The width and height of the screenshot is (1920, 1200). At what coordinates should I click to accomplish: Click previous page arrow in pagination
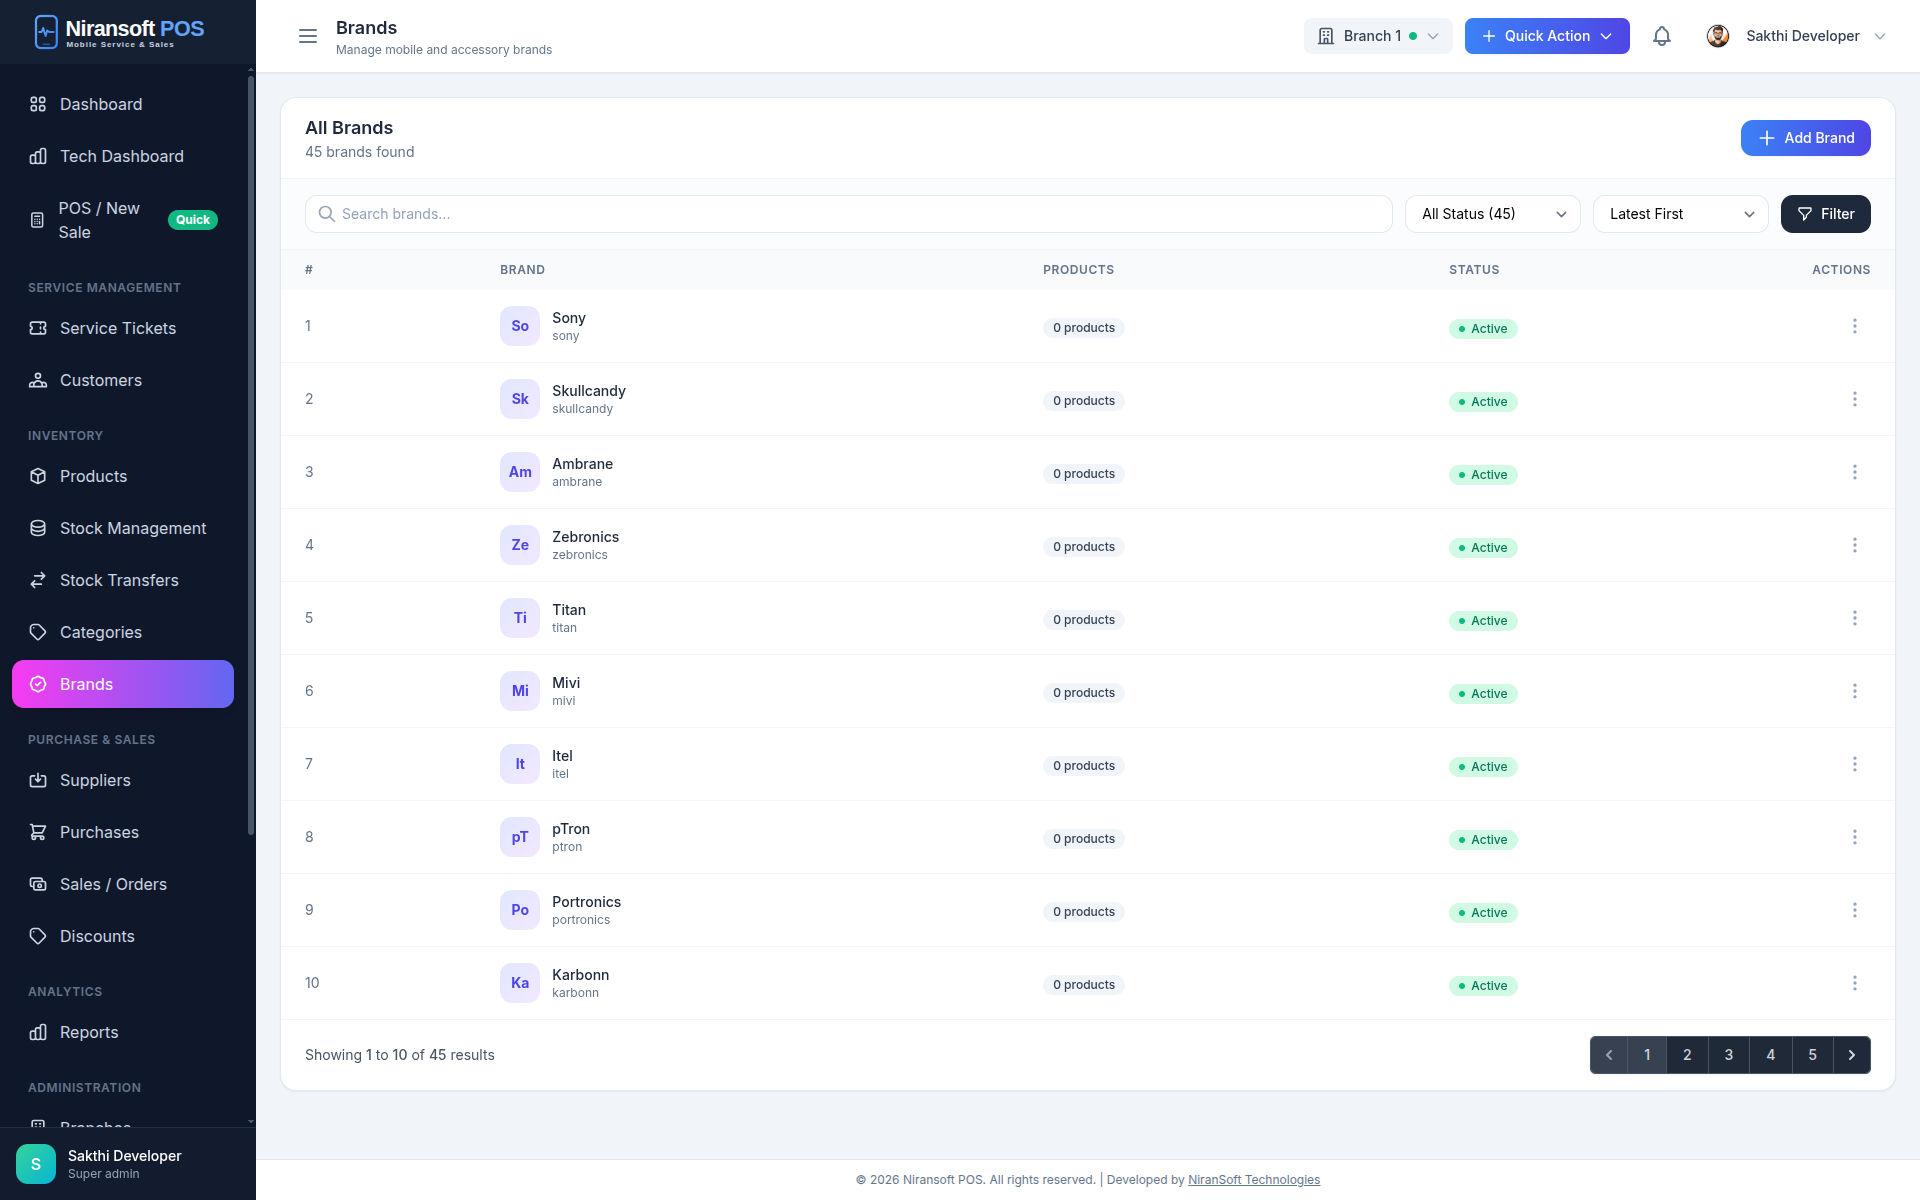[1609, 1055]
